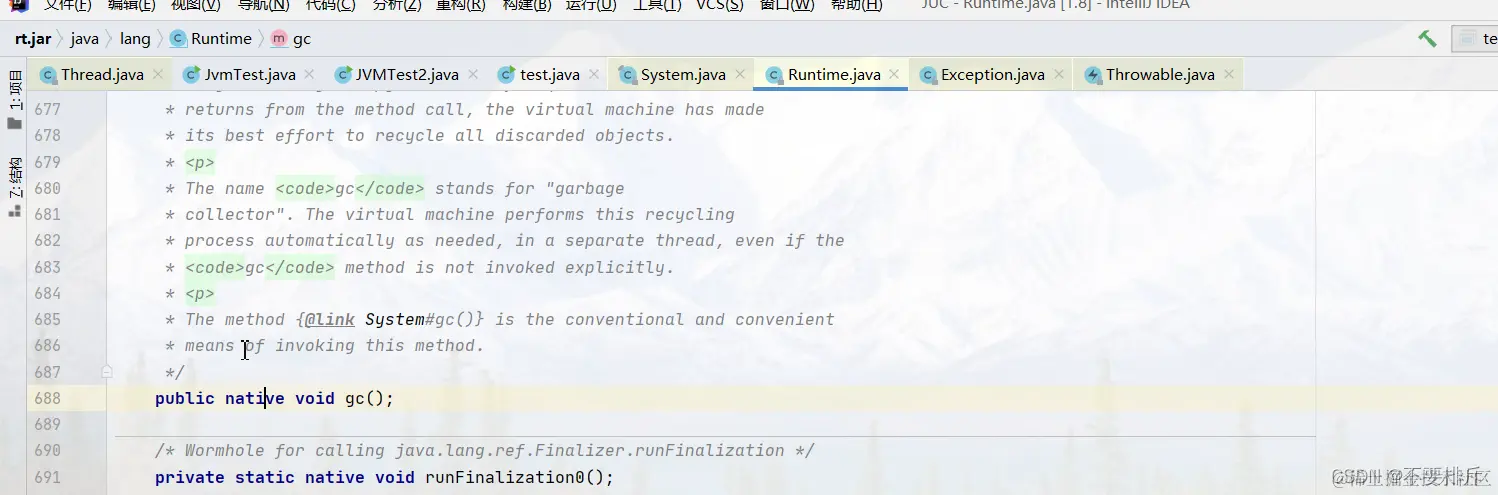Click the <code>gc</code> tag on line 680
Screen dimensions: 1498x495
pyautogui.click(x=350, y=188)
